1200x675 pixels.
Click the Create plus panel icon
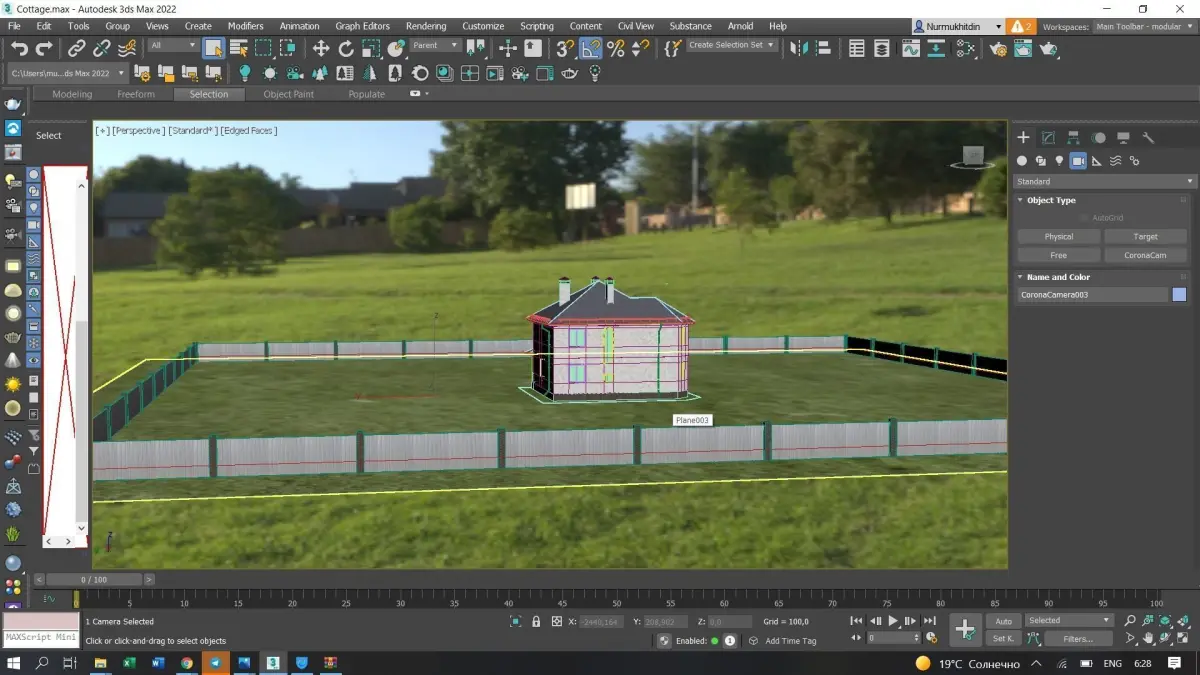(1023, 138)
